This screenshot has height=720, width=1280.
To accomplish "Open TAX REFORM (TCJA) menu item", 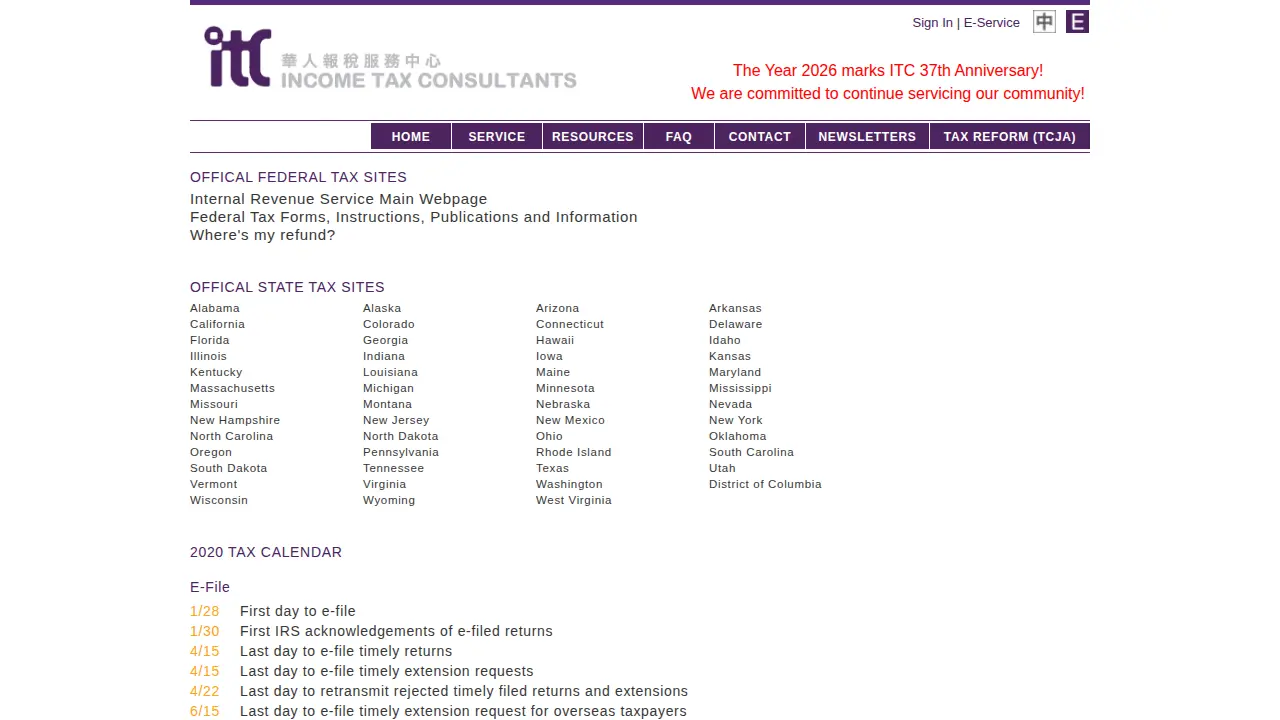I will (1010, 136).
